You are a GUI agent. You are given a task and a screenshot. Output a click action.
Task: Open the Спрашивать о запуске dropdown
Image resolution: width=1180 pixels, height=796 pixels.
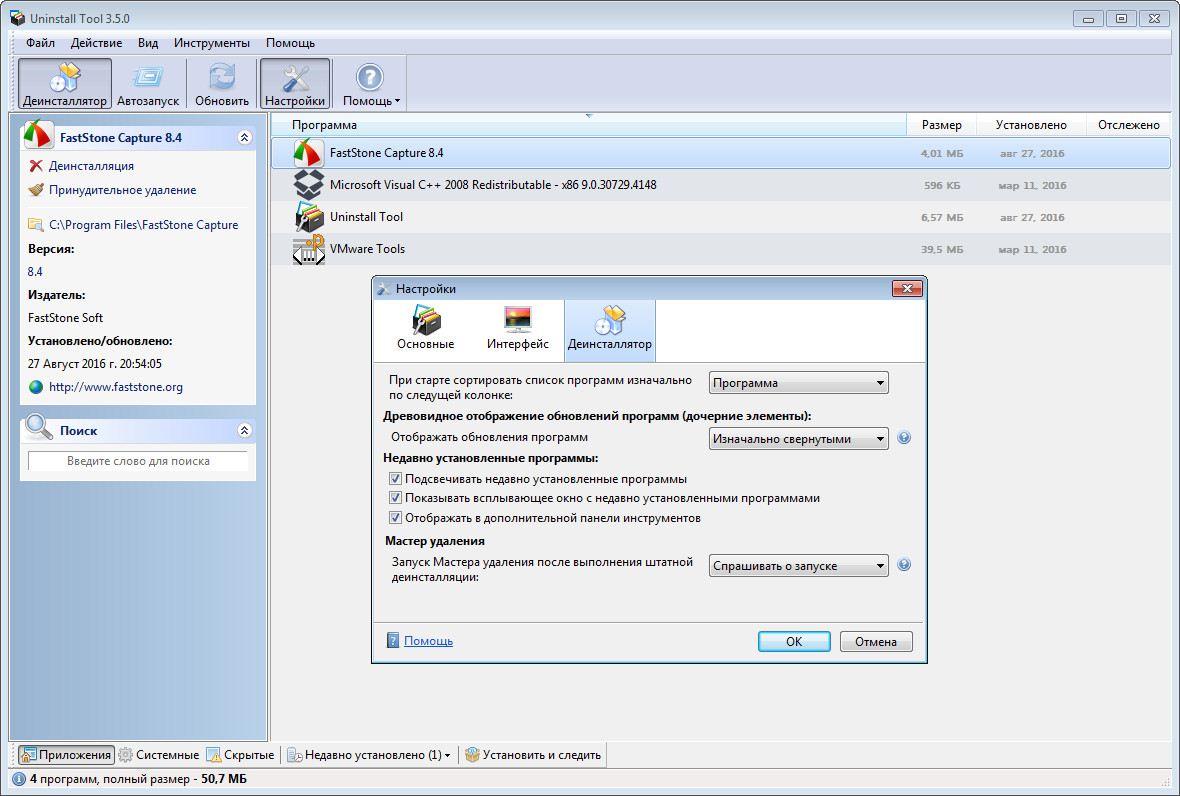tap(798, 566)
